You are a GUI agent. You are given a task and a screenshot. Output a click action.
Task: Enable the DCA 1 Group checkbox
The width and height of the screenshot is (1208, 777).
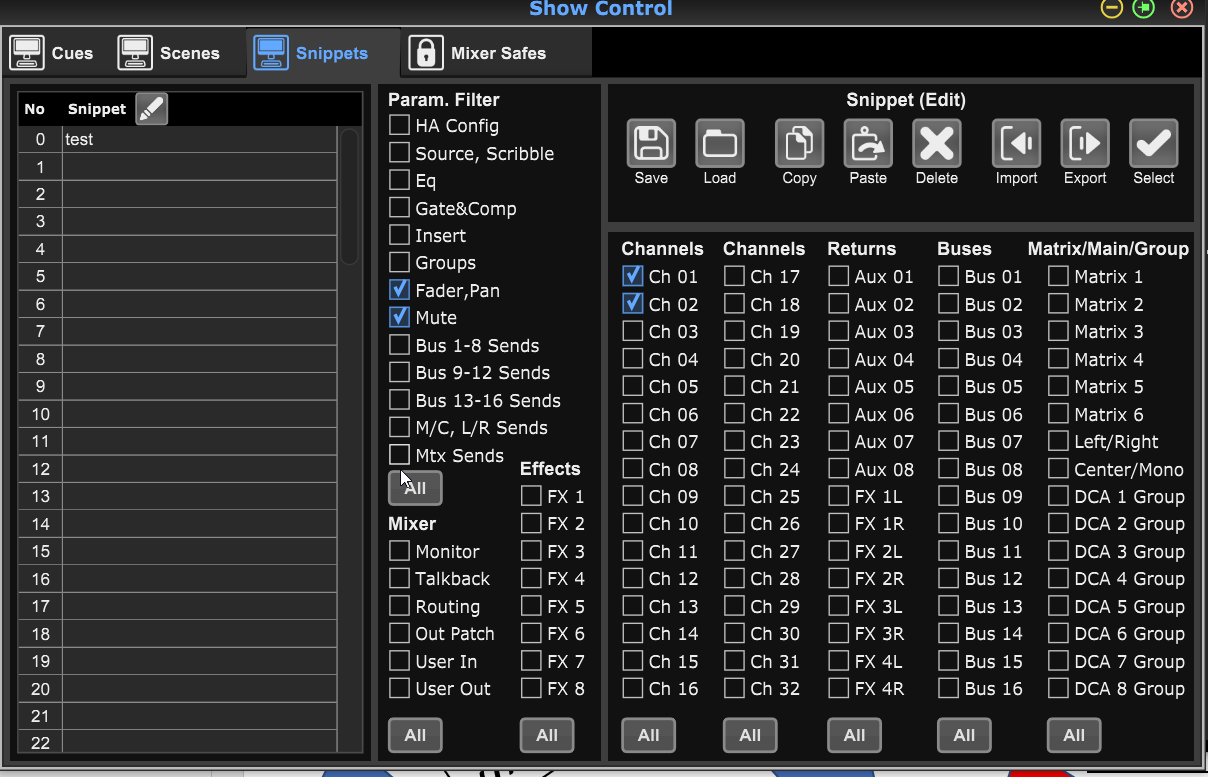tap(1058, 496)
